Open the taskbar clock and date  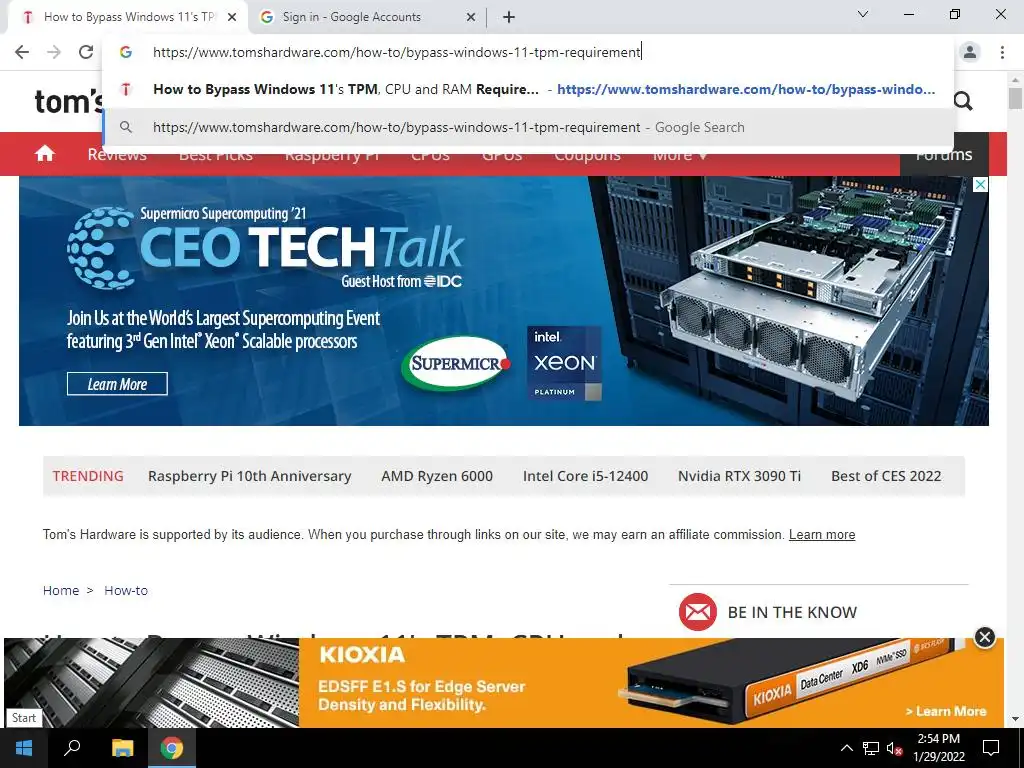click(938, 748)
